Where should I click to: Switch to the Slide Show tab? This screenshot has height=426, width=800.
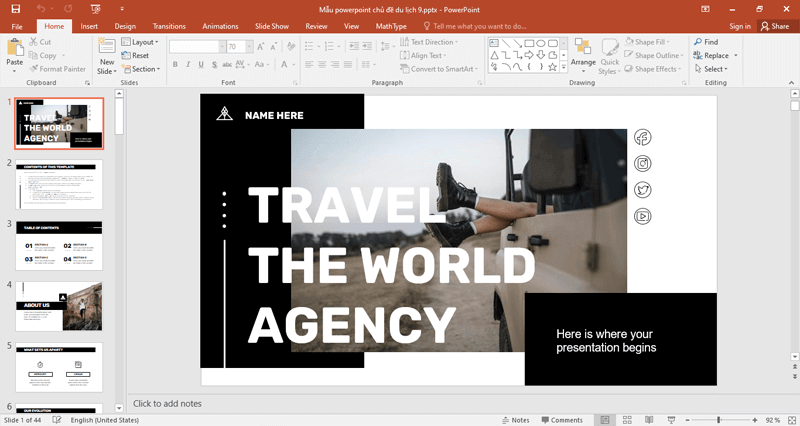click(272, 26)
